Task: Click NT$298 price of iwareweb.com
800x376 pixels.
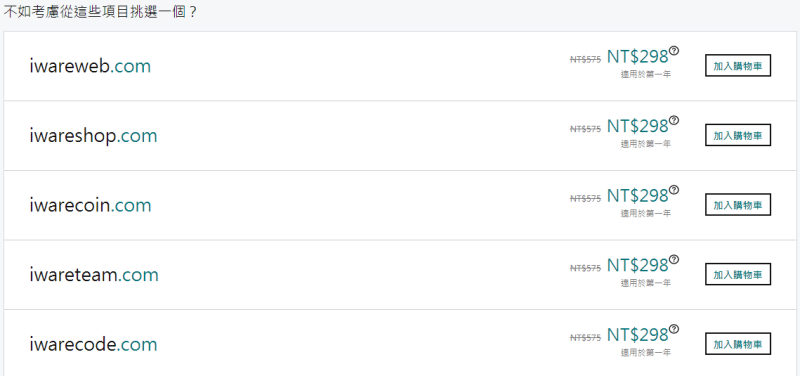Action: point(637,57)
